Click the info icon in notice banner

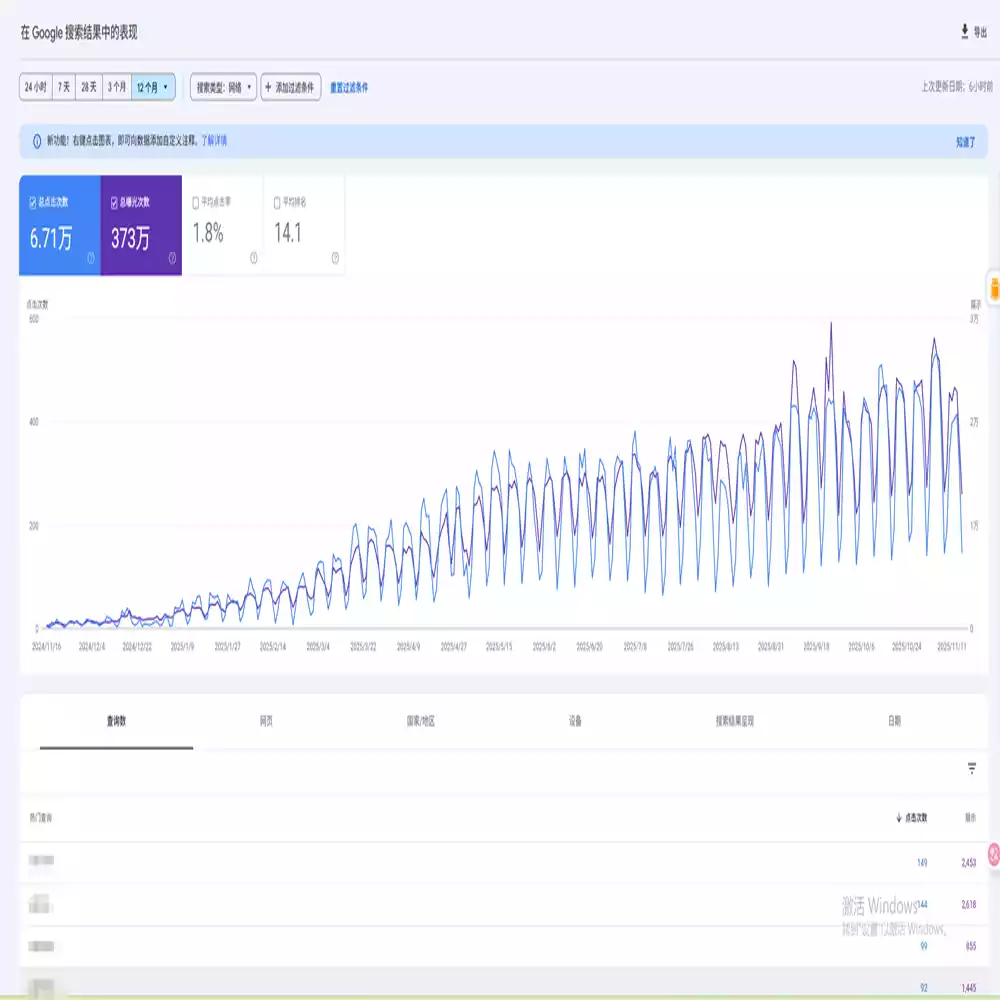(x=37, y=142)
